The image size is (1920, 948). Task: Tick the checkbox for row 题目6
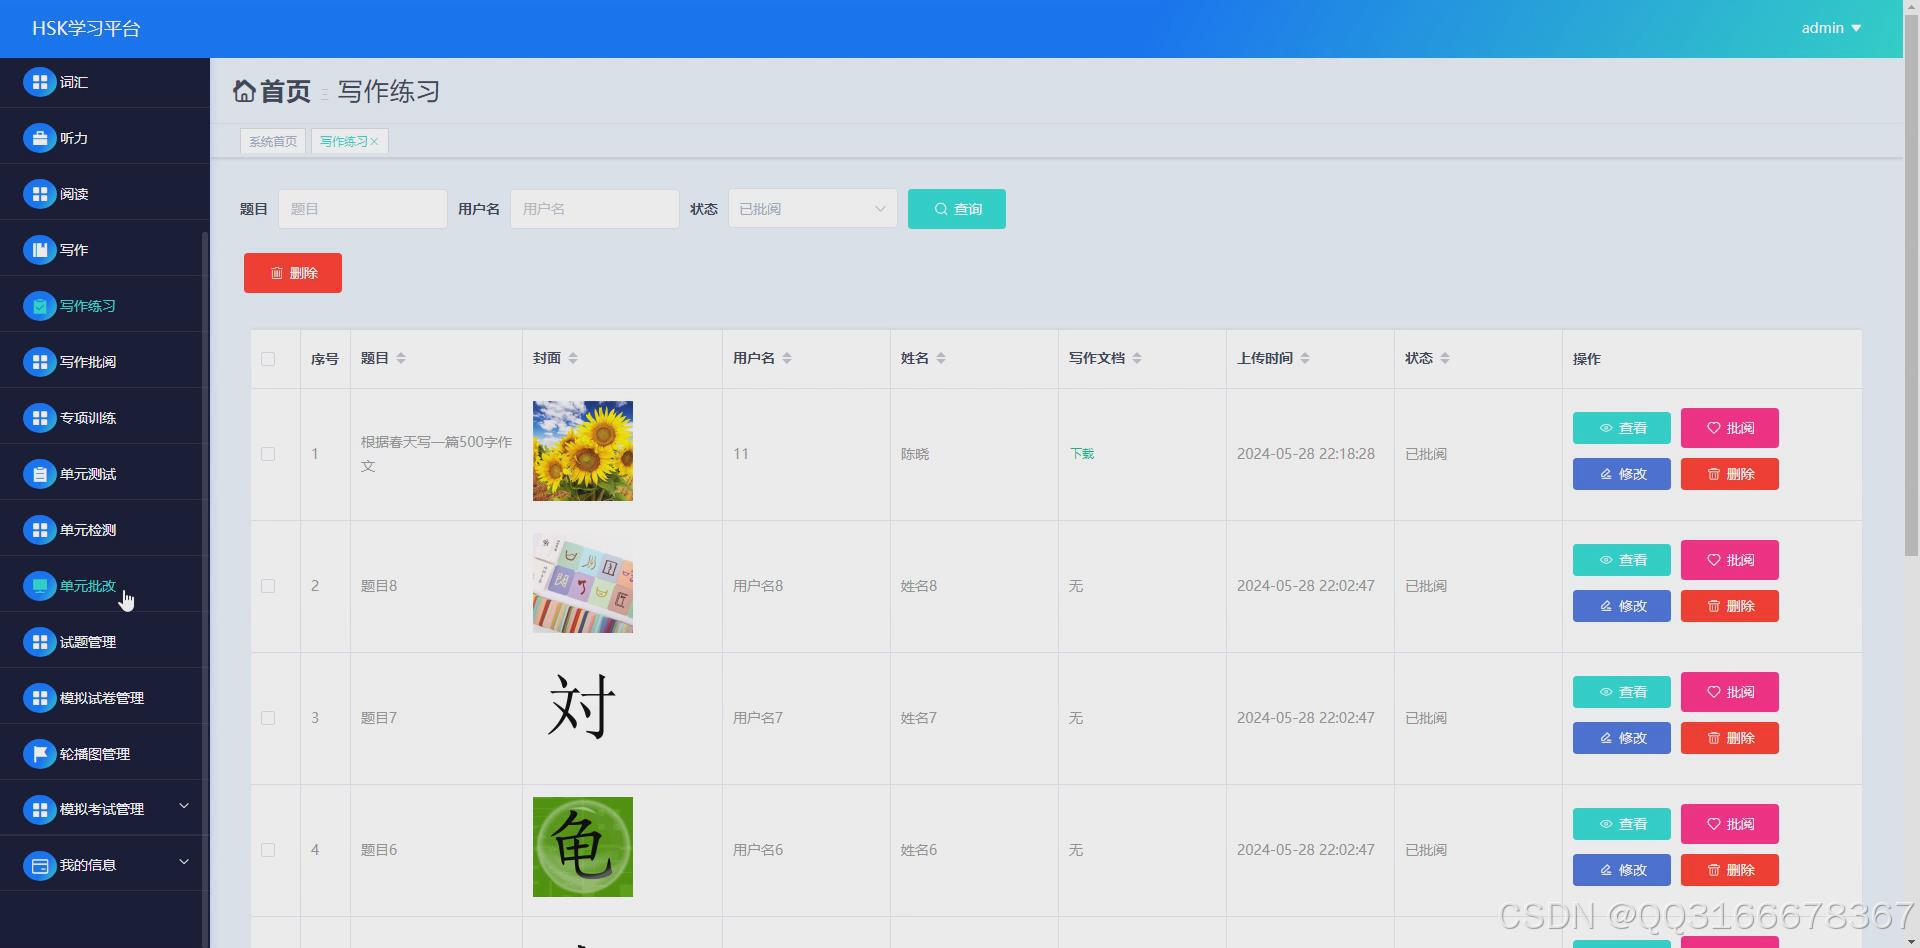(x=268, y=850)
